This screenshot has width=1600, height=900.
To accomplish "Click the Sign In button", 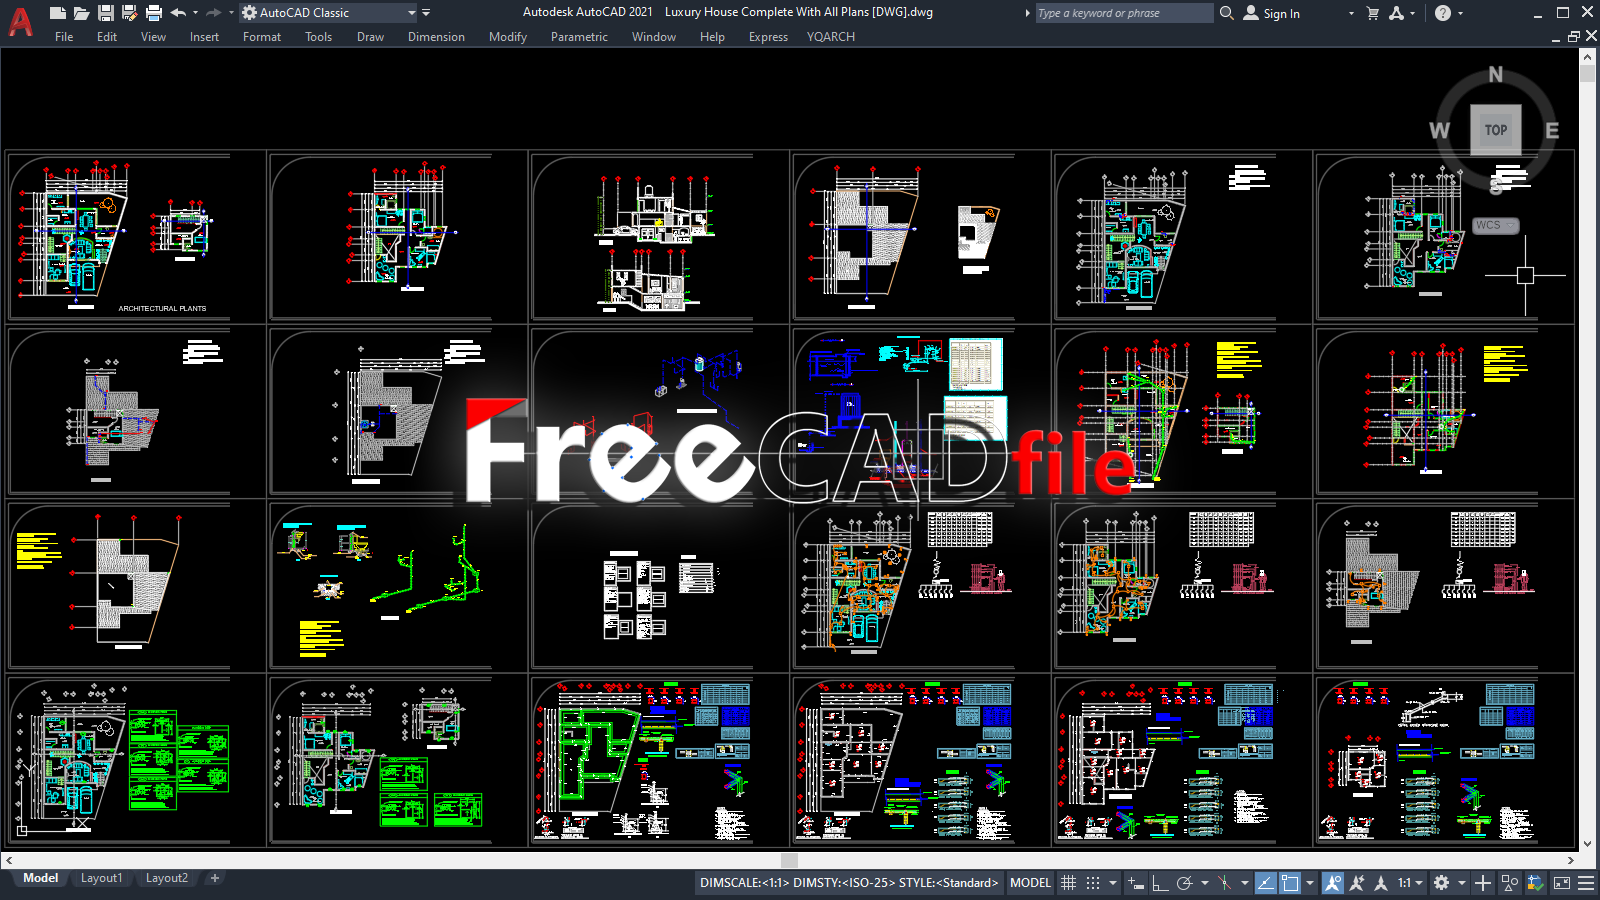I will click(x=1272, y=13).
